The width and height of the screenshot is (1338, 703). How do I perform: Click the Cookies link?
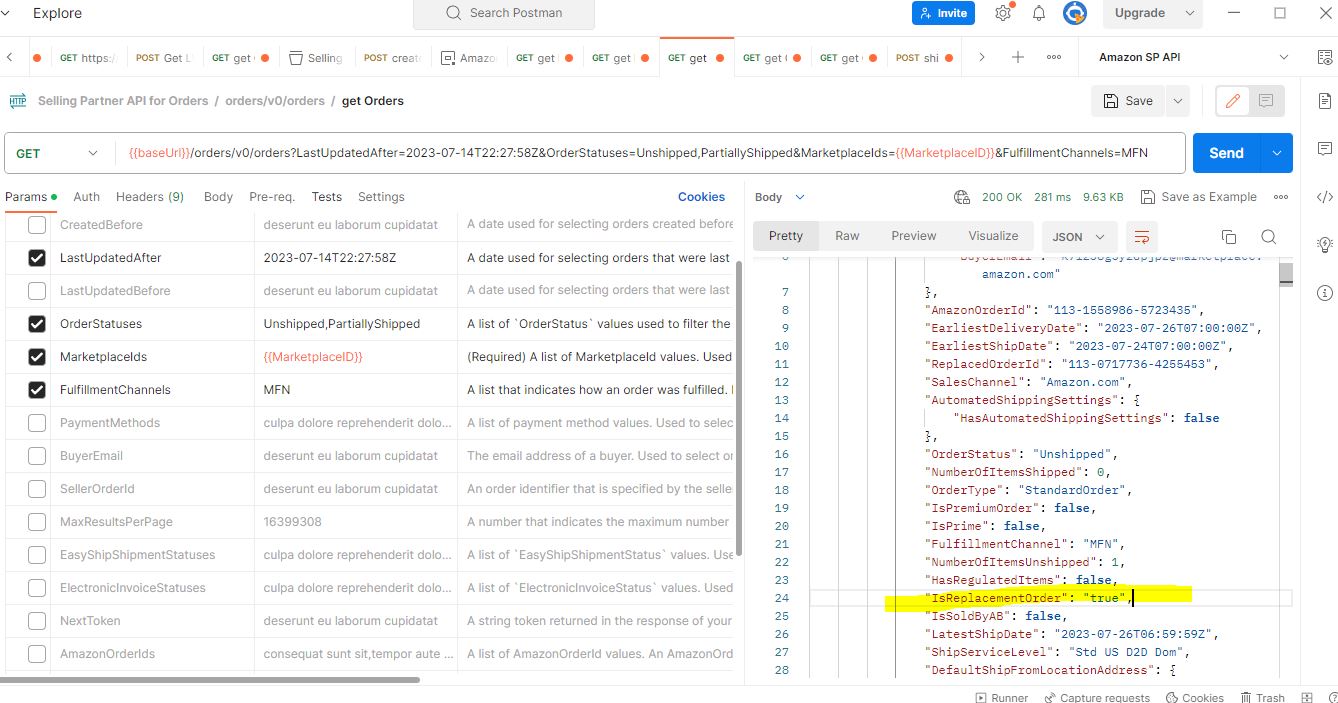pos(701,196)
